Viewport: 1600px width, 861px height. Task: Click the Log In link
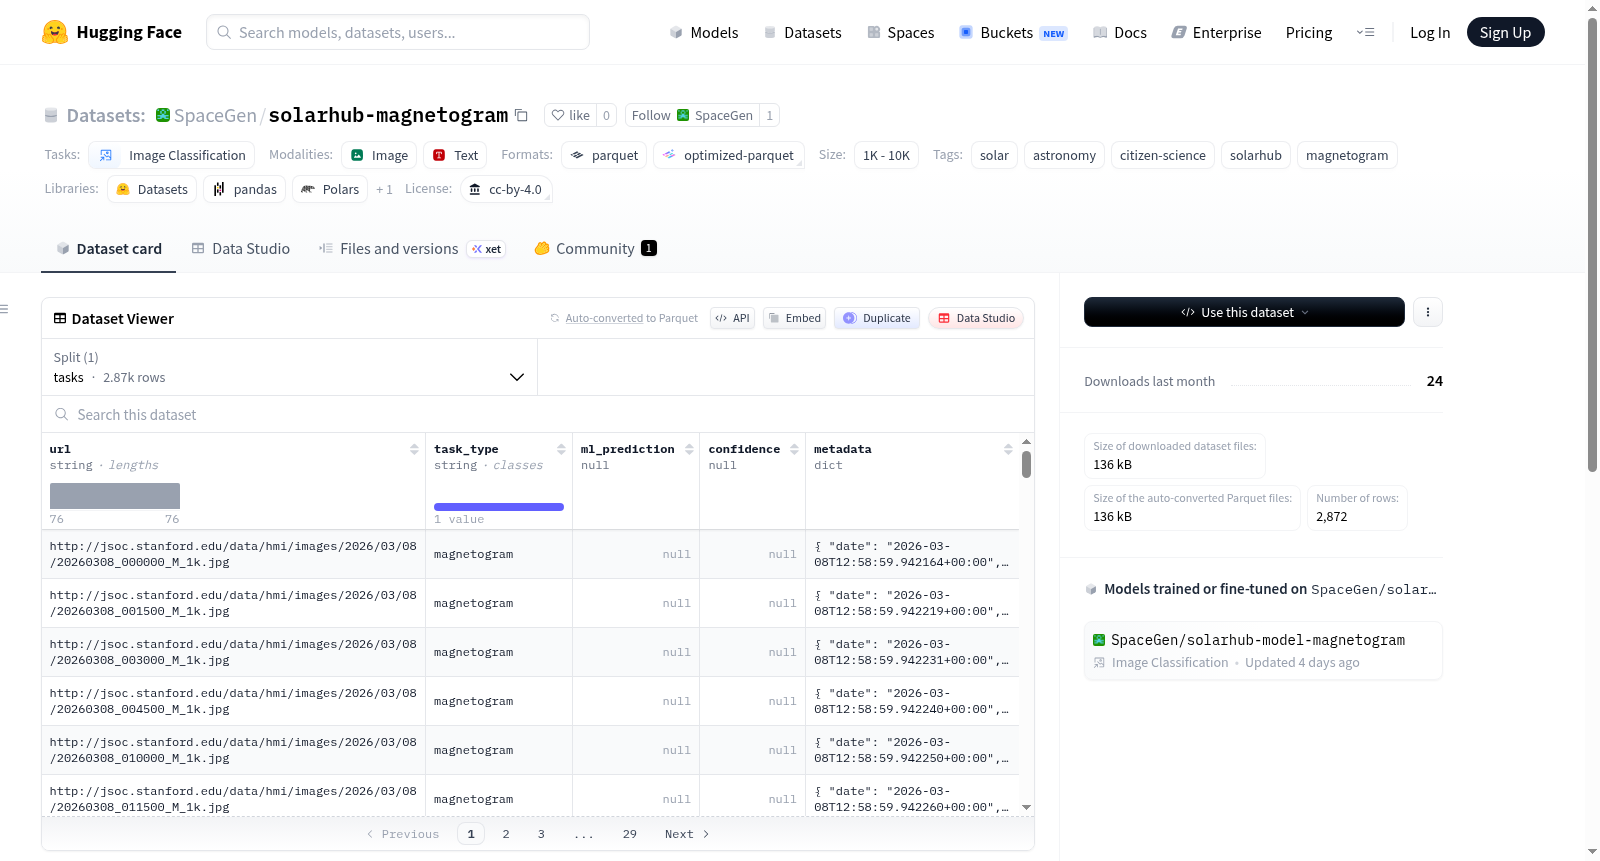1430,32
